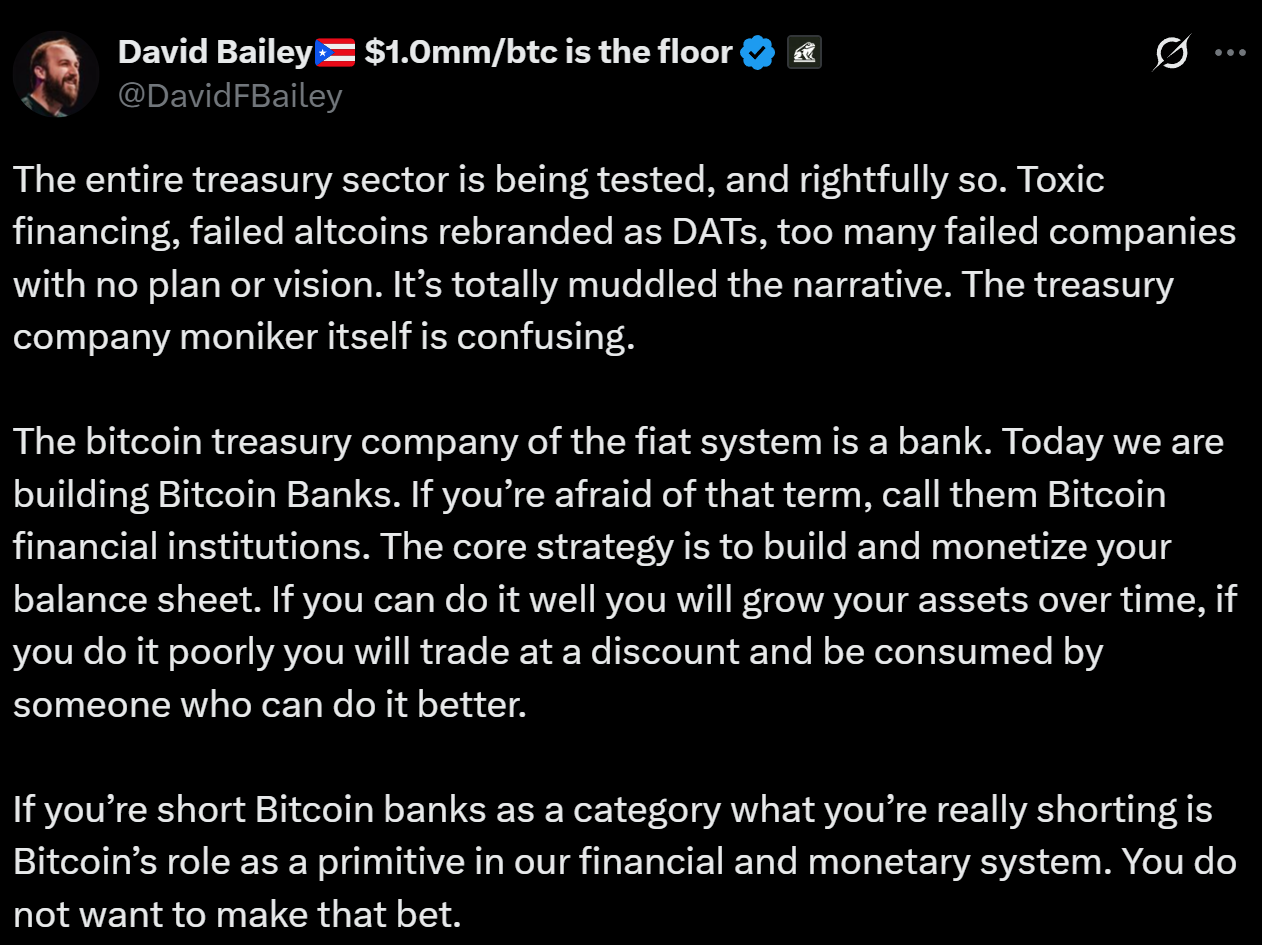
Task: Click the line "someone who can do it better."
Action: [x=269, y=705]
